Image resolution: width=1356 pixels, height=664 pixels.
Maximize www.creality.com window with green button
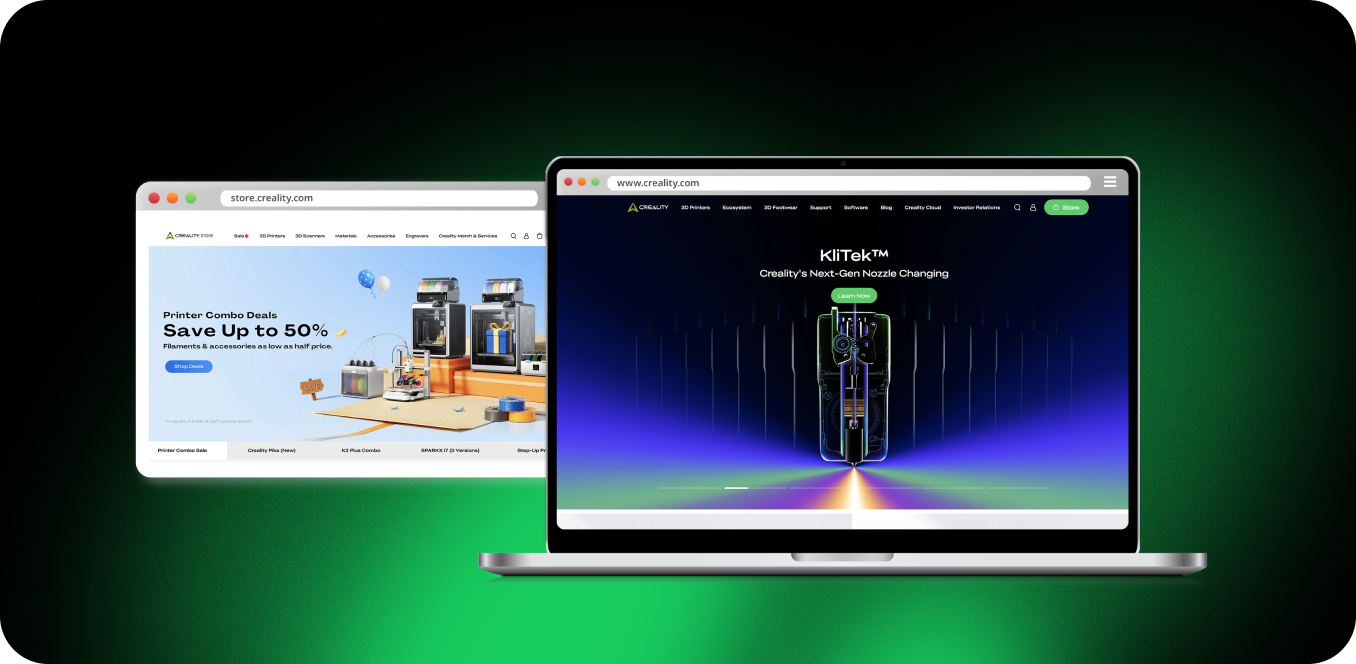595,182
